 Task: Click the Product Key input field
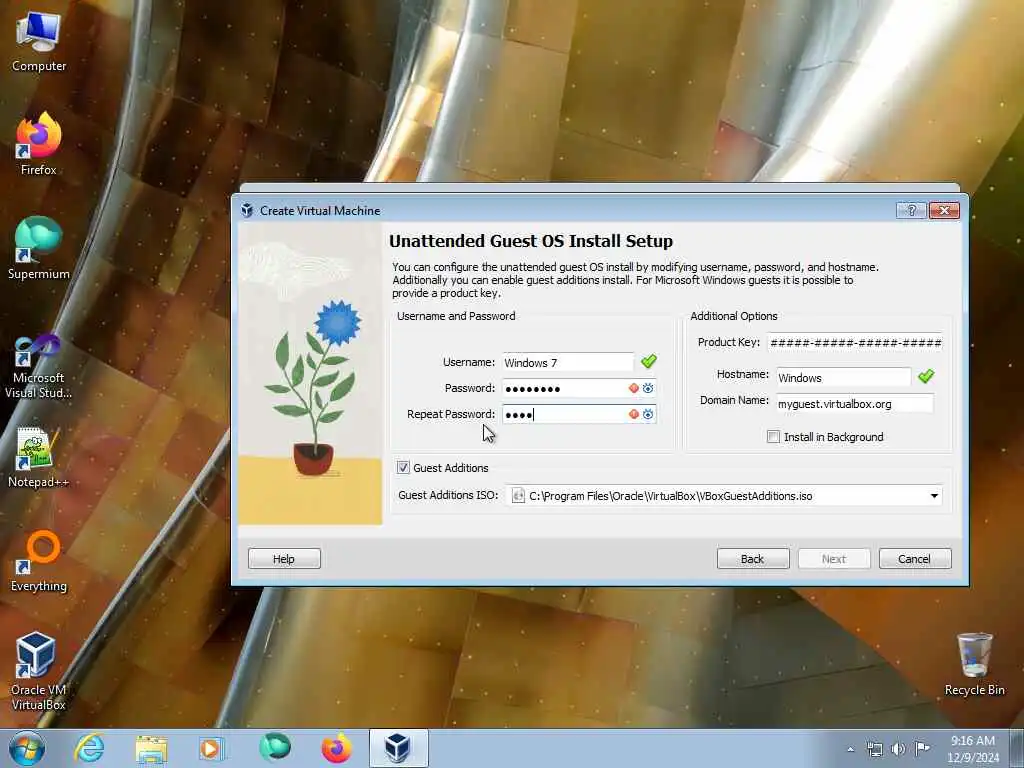(x=855, y=342)
